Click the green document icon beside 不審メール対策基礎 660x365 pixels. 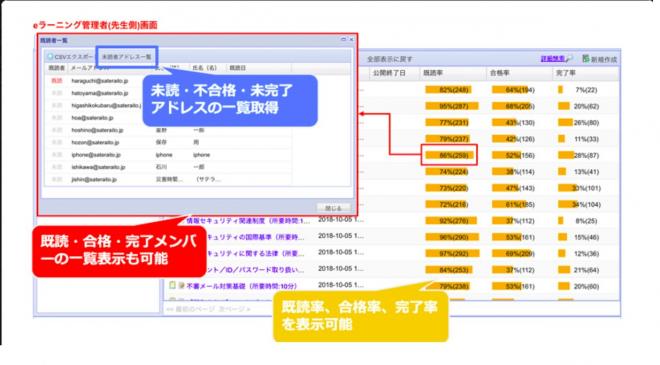click(x=172, y=285)
